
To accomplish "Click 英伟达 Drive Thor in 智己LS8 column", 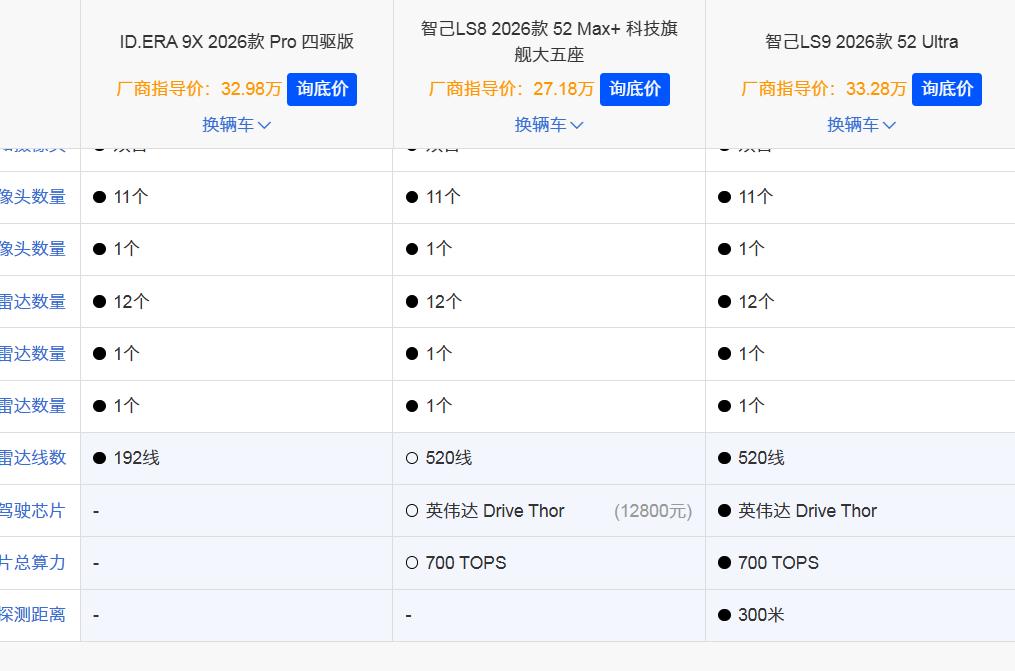I will pyautogui.click(x=495, y=511).
